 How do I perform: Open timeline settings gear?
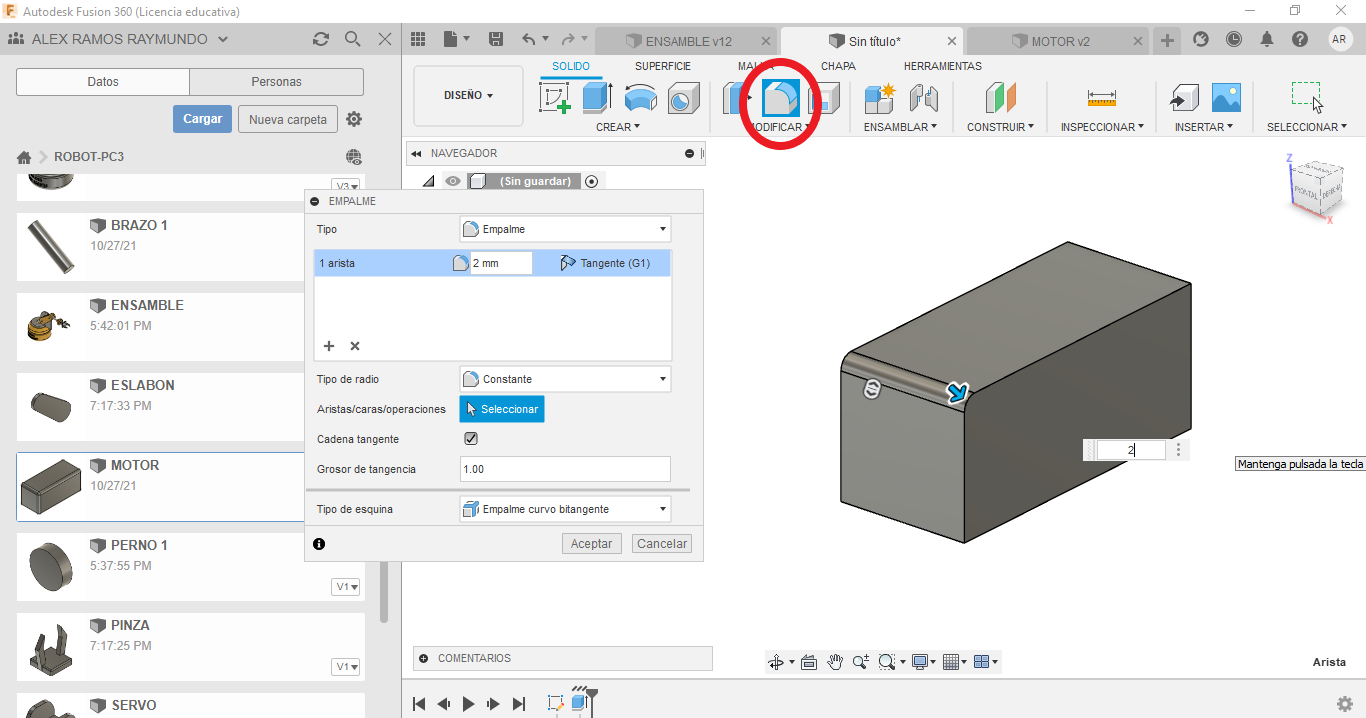click(1345, 704)
